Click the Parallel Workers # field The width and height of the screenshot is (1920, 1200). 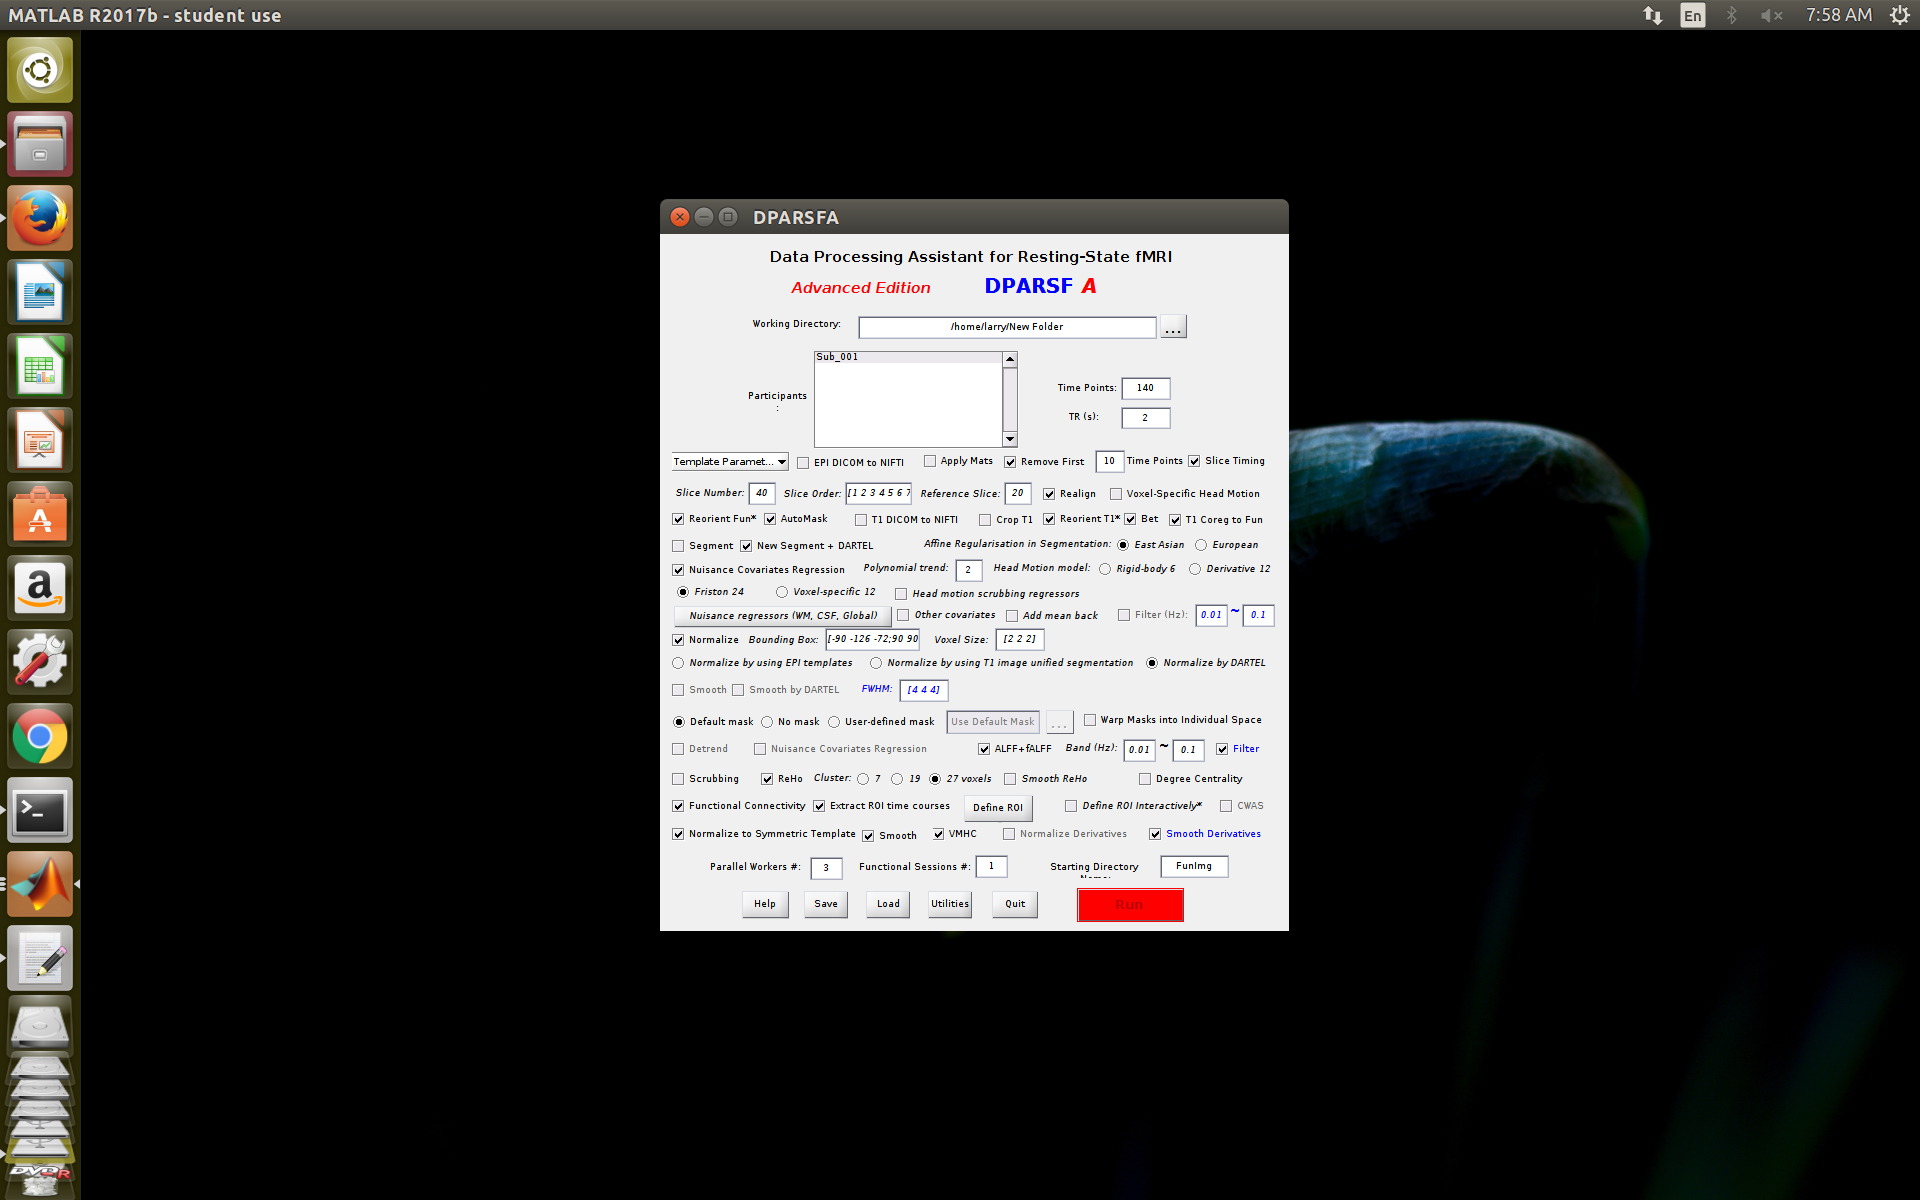click(826, 868)
